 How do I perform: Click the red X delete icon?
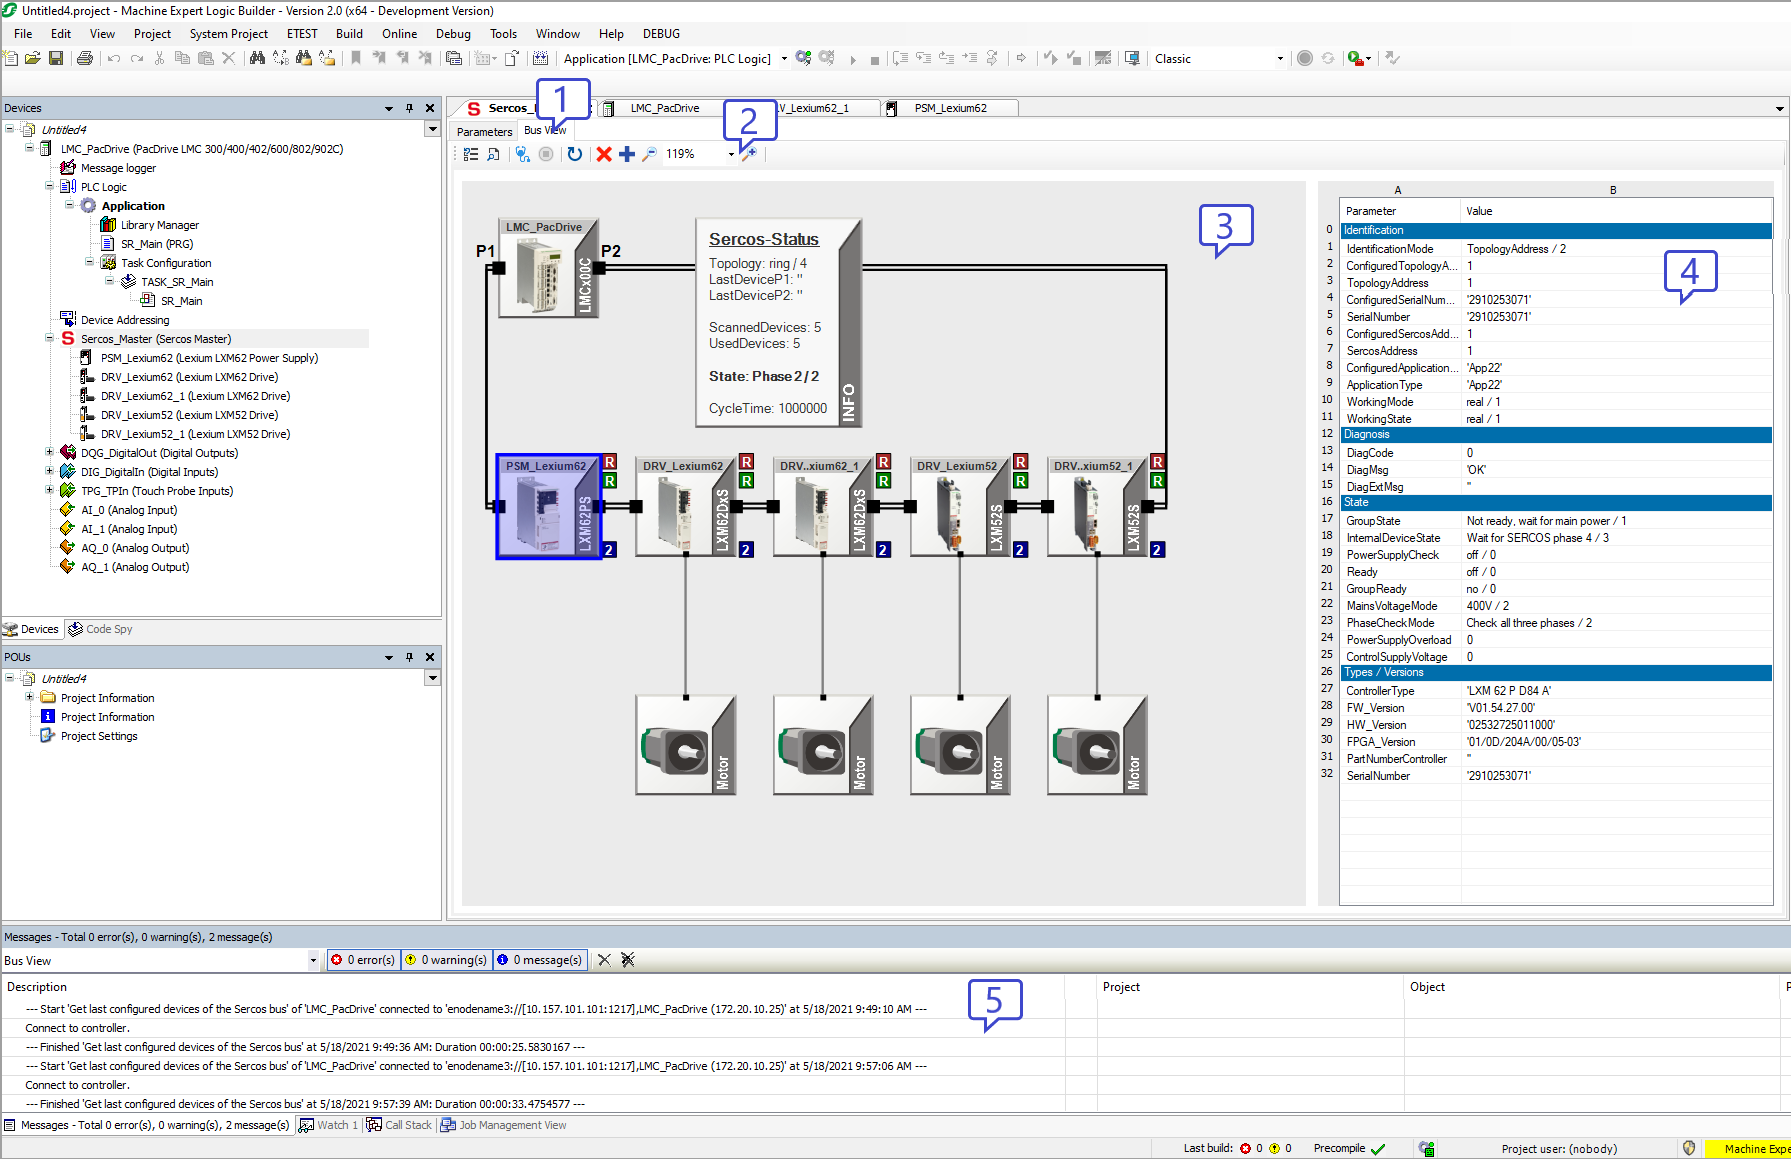point(604,154)
